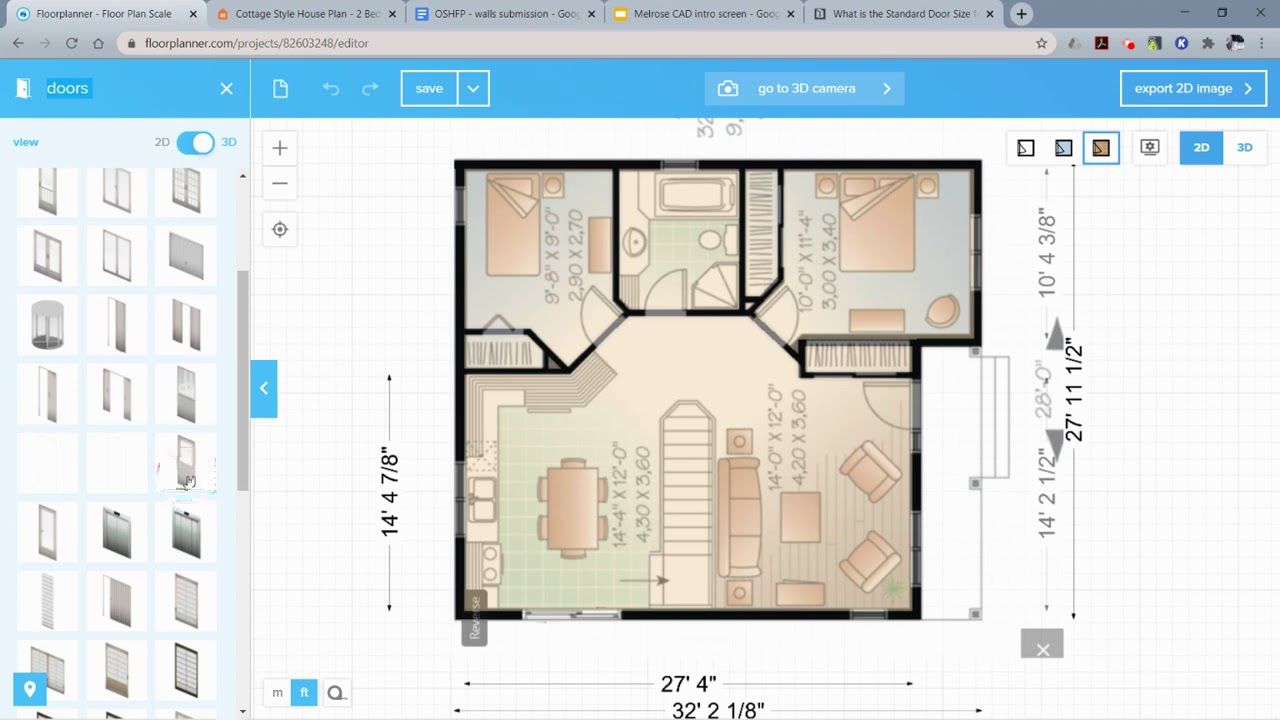Select the 14' 4 7/8" dimension label

390,492
